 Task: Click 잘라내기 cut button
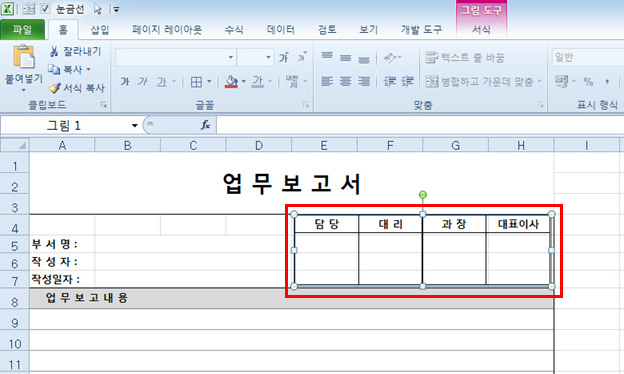tap(76, 51)
